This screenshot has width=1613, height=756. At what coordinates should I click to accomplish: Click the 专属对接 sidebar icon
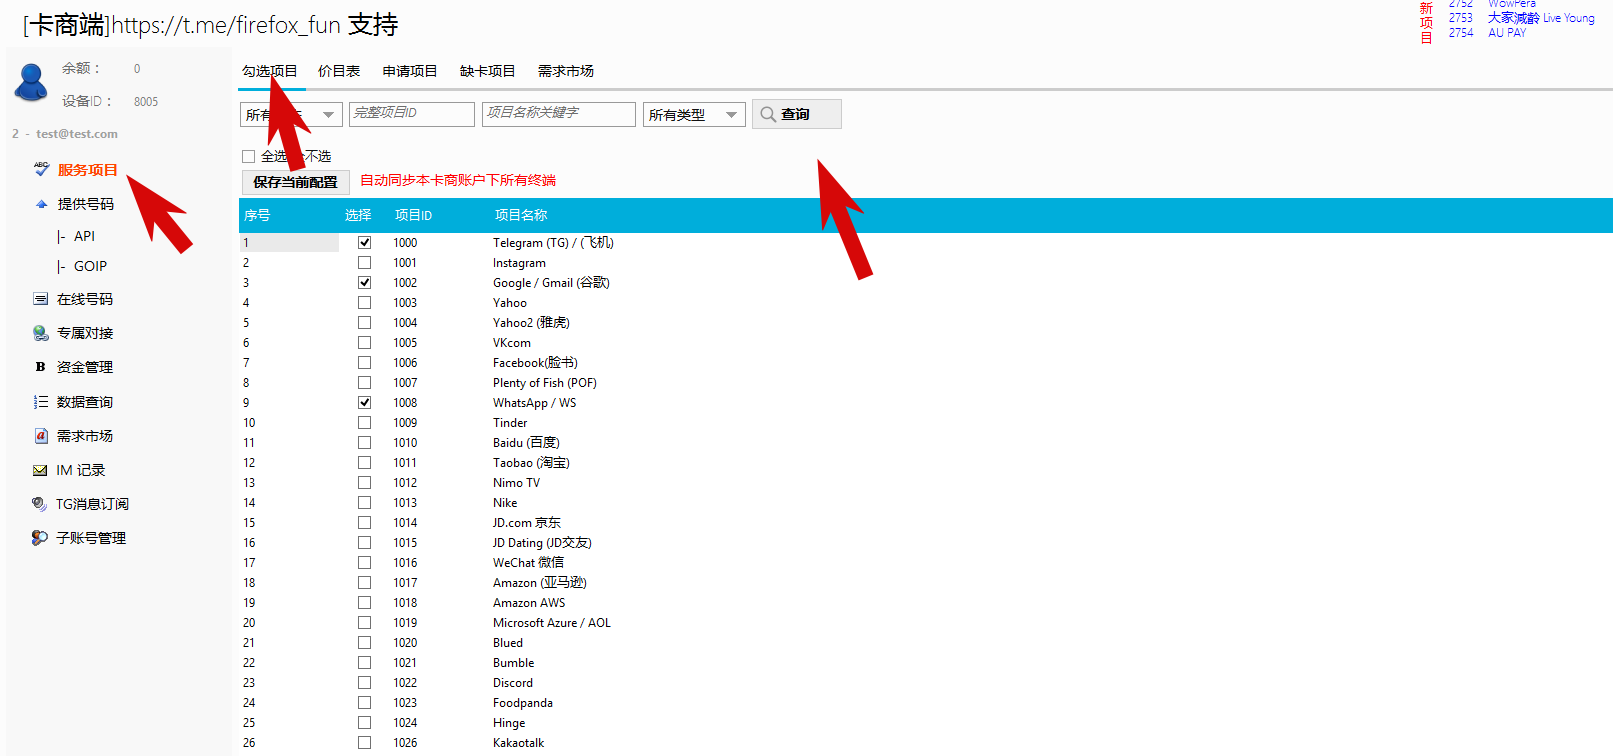[x=41, y=333]
